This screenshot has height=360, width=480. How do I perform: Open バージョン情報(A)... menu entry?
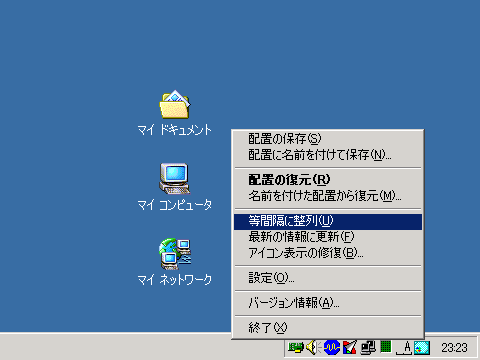click(x=328, y=303)
